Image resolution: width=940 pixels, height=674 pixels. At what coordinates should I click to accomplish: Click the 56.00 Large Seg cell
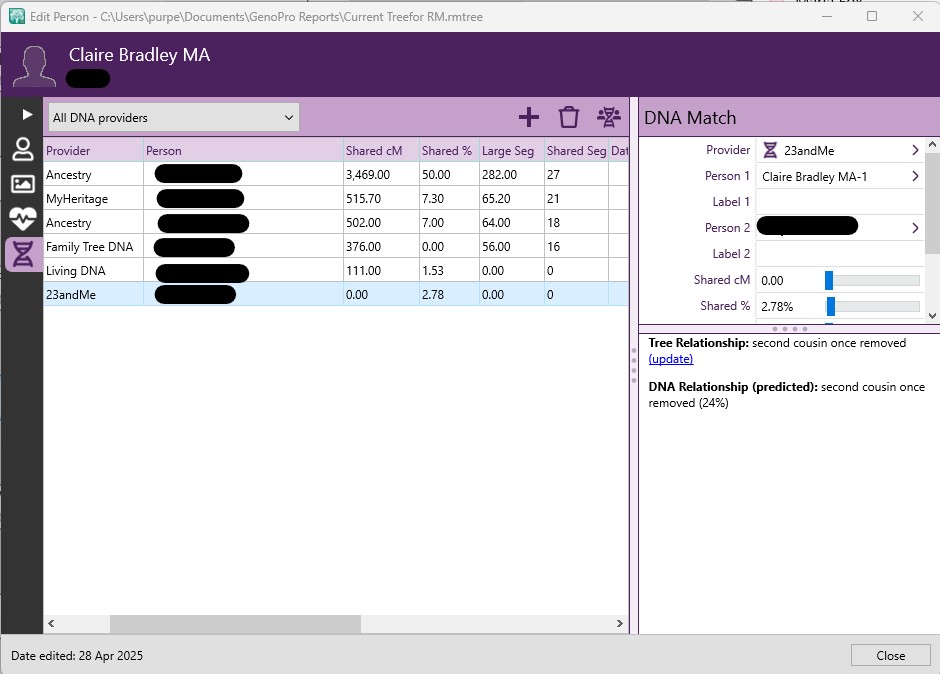(x=511, y=246)
